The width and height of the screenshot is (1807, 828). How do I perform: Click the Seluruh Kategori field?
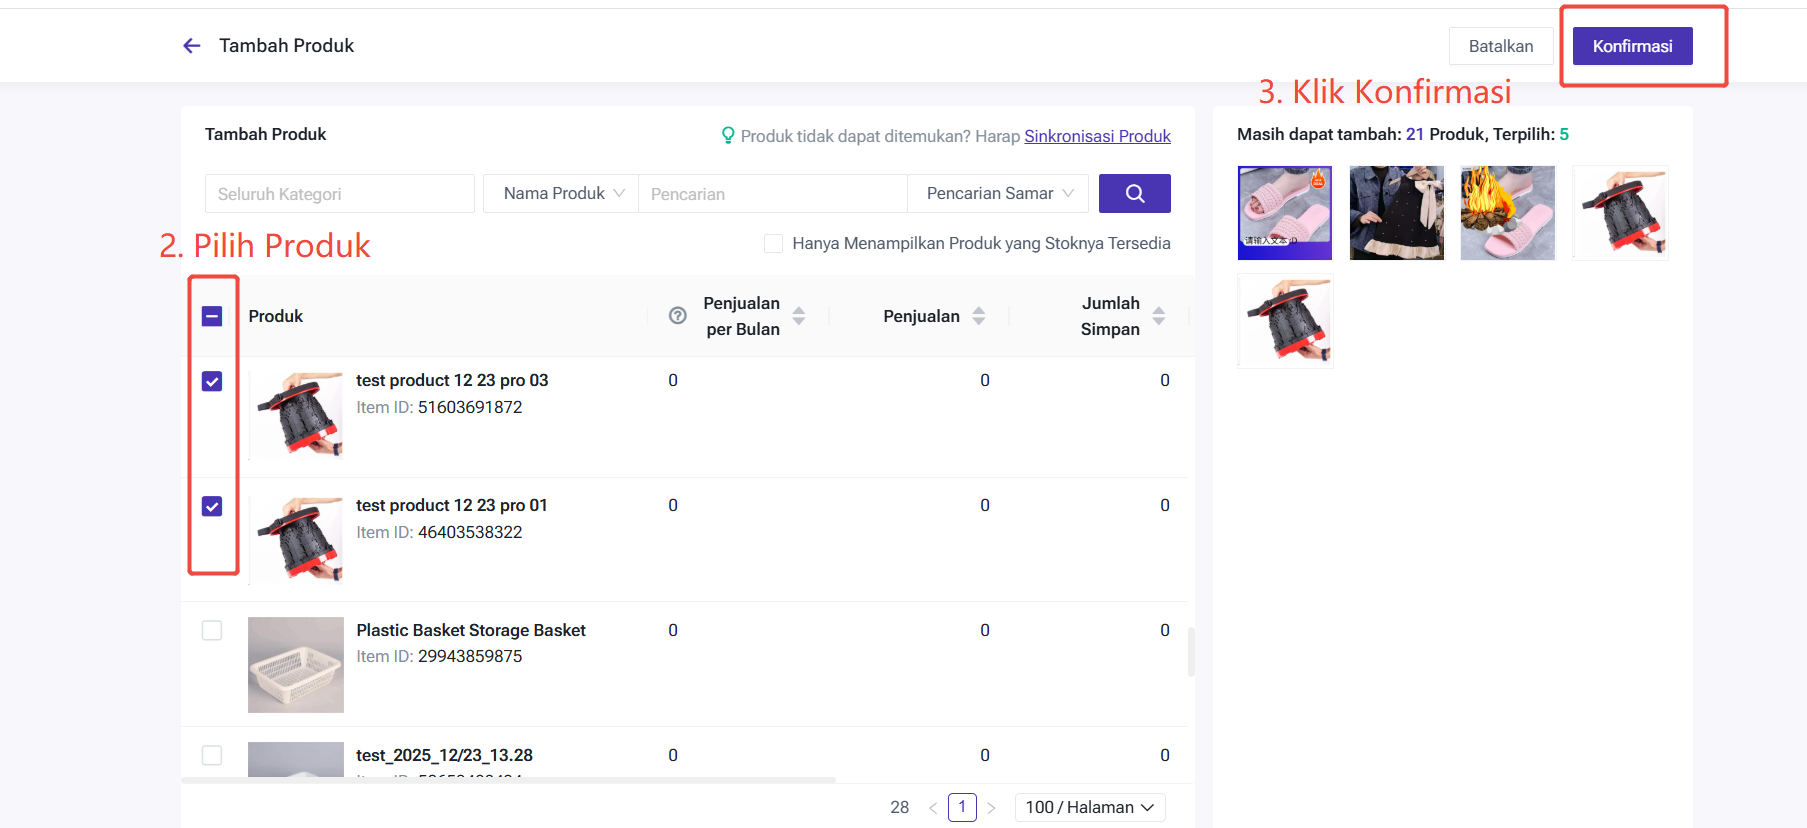[x=339, y=194]
